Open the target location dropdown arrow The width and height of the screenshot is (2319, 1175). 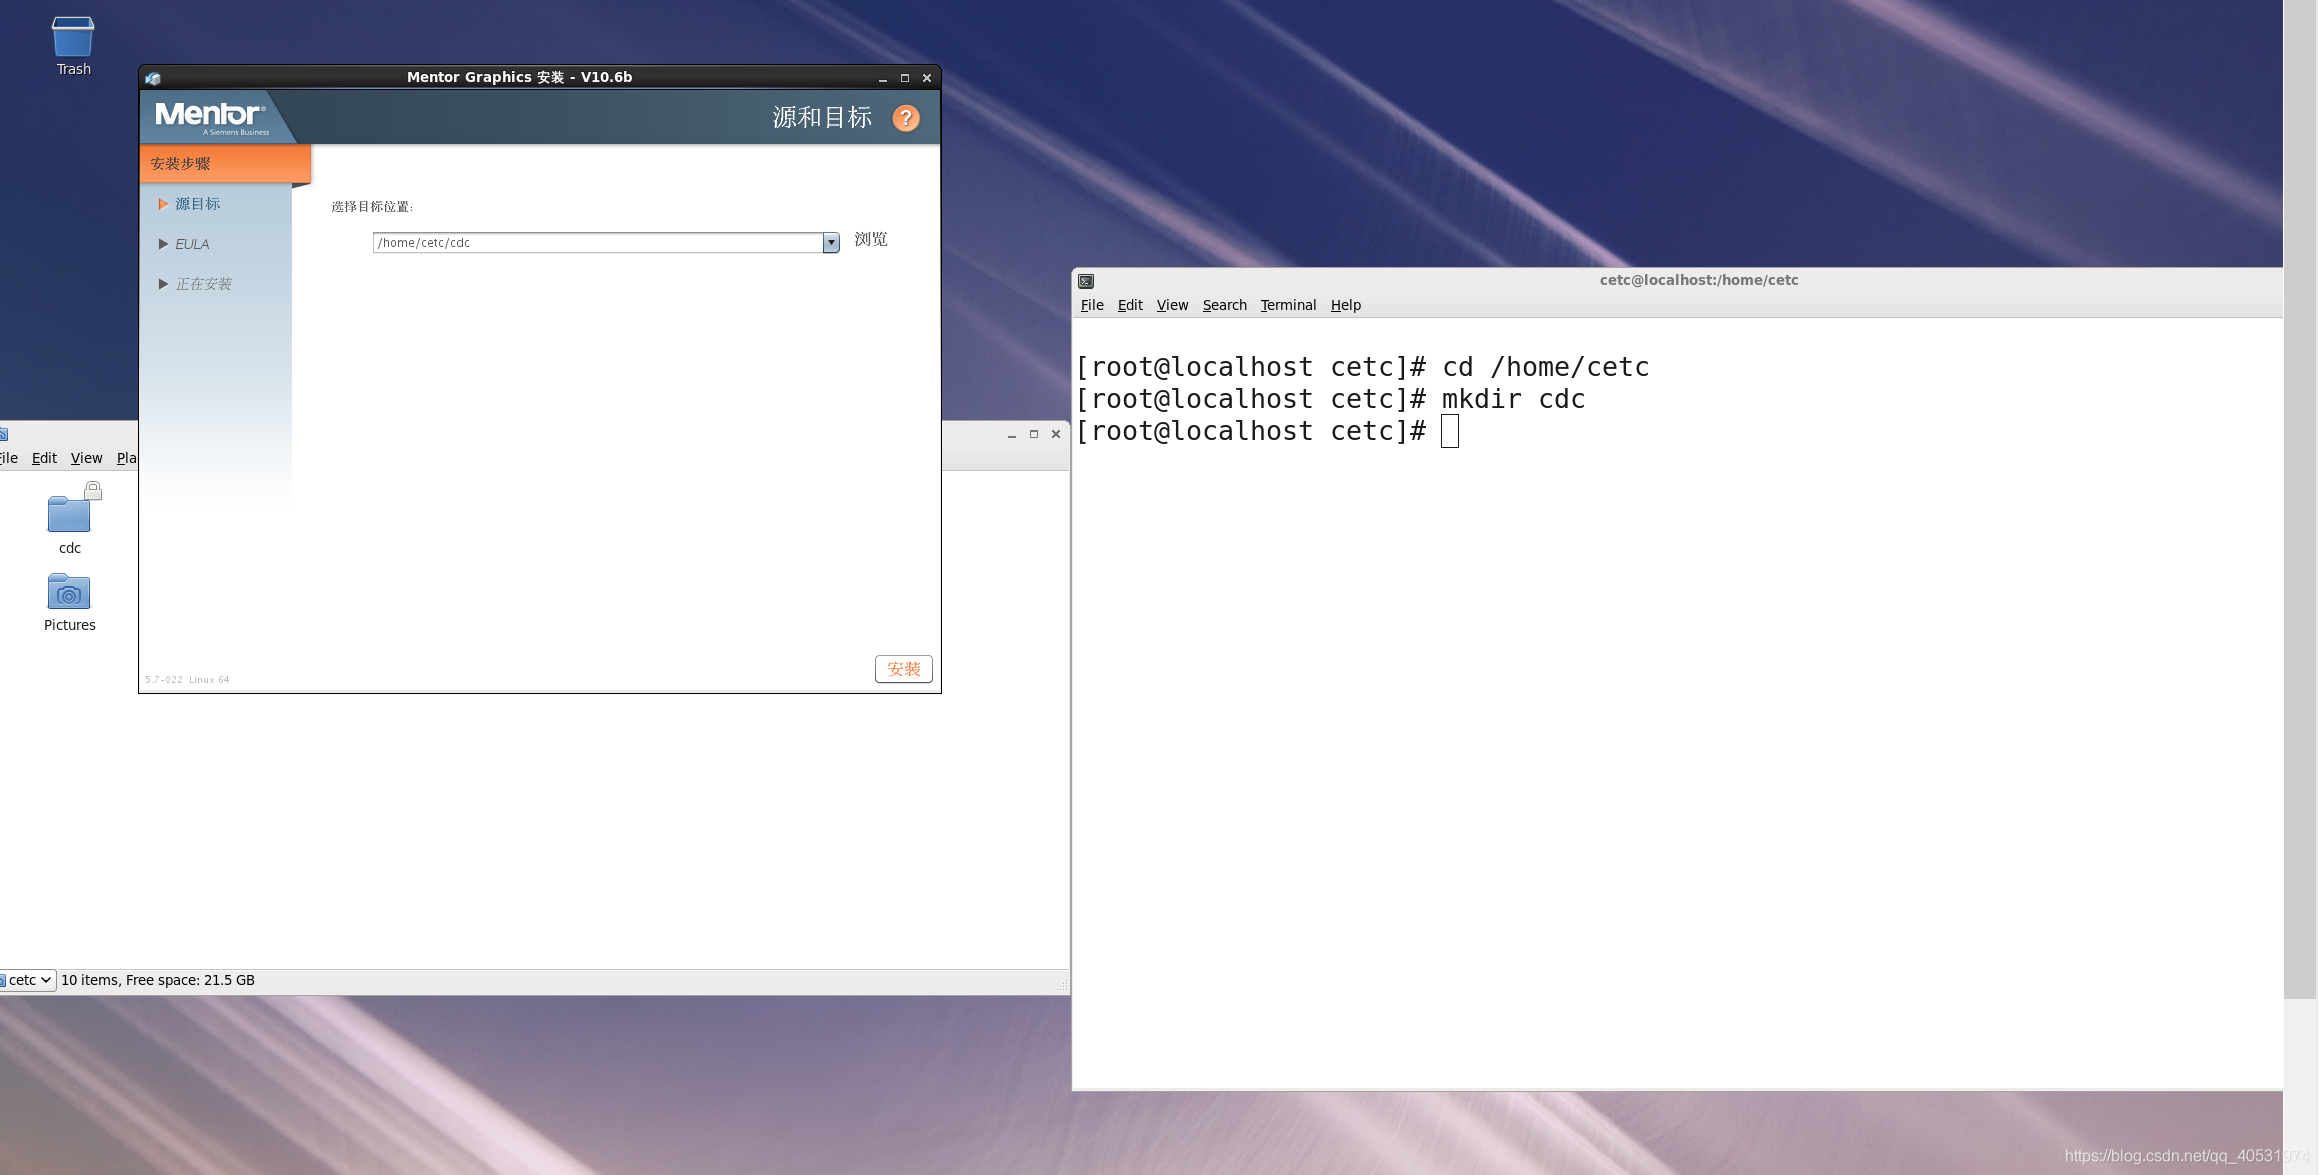[x=831, y=243]
